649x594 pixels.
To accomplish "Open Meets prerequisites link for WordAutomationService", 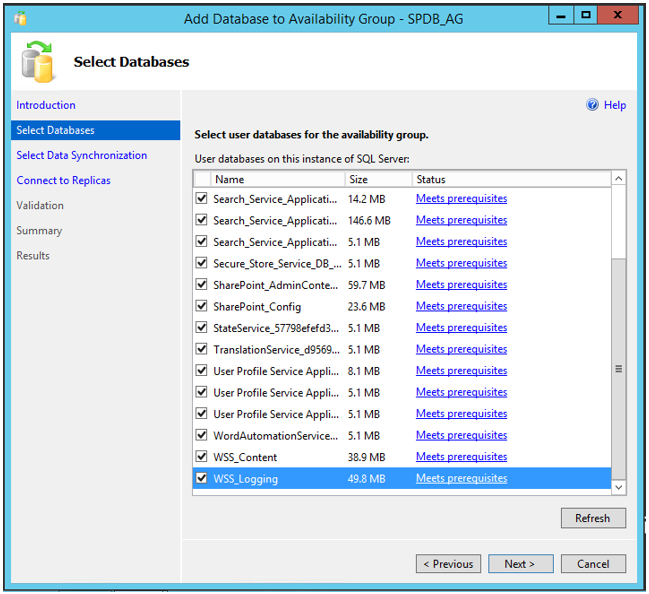I will tap(462, 435).
